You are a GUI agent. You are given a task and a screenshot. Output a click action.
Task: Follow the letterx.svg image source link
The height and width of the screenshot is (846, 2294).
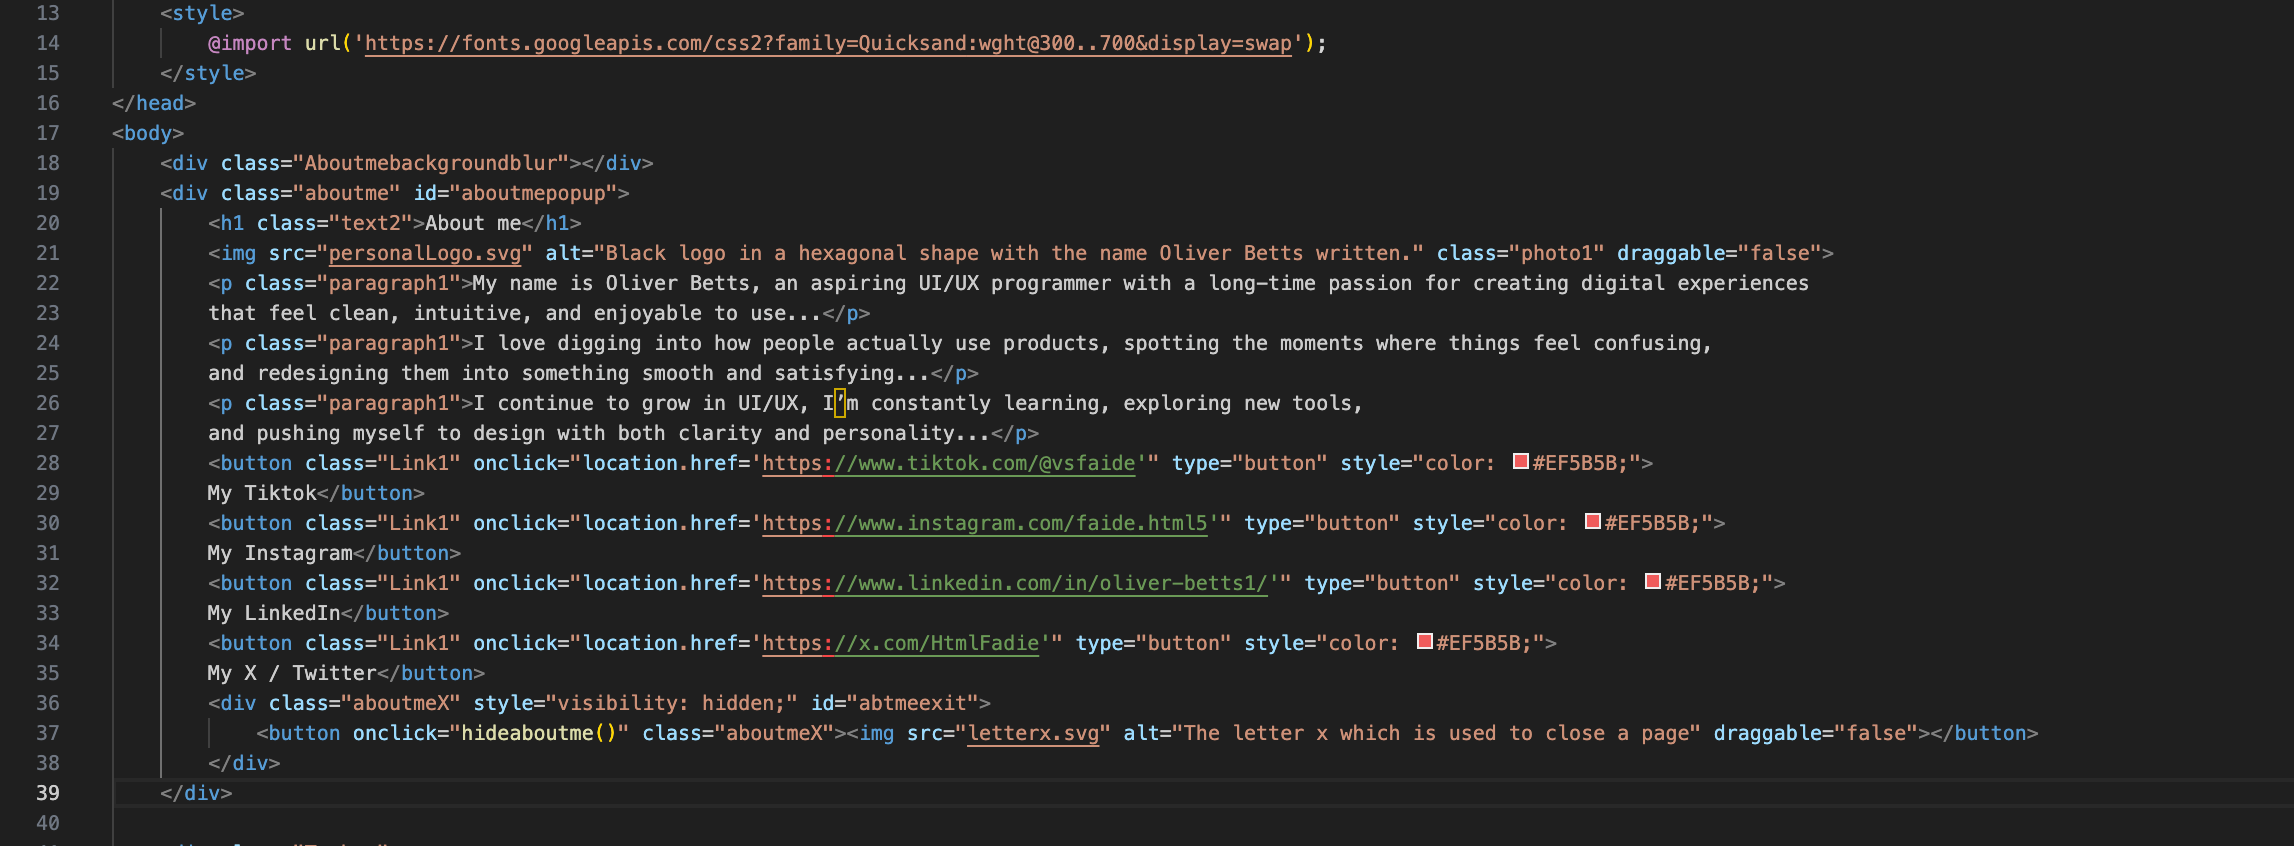[x=1033, y=733]
